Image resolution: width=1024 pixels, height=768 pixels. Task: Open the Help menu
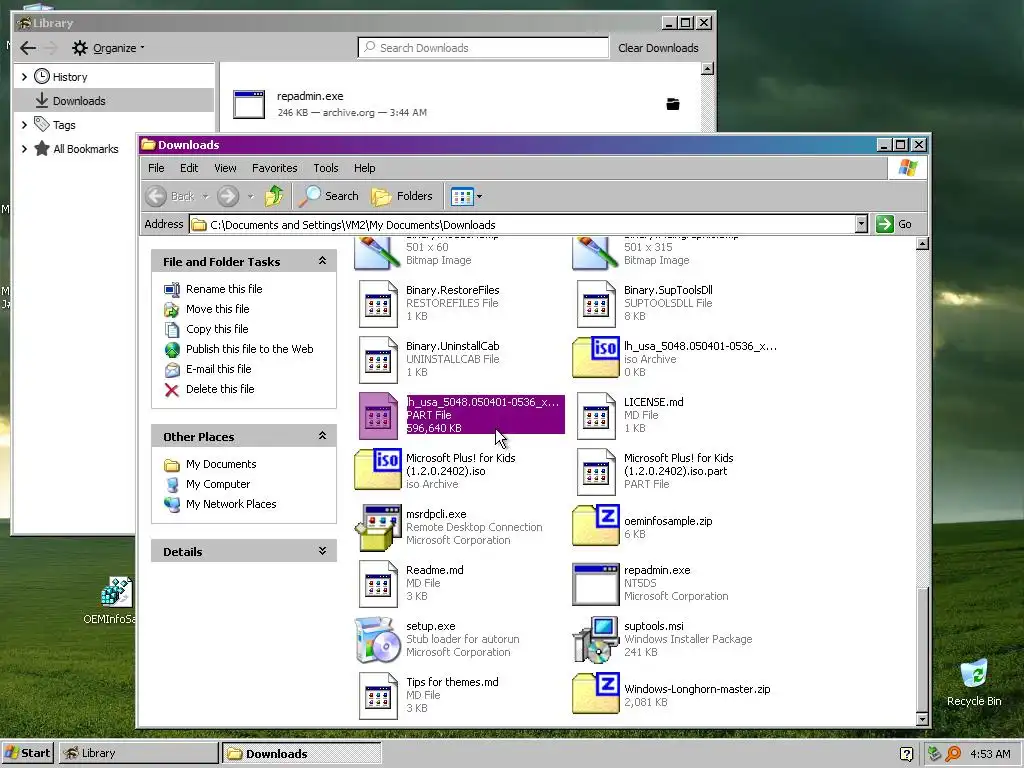click(x=364, y=168)
